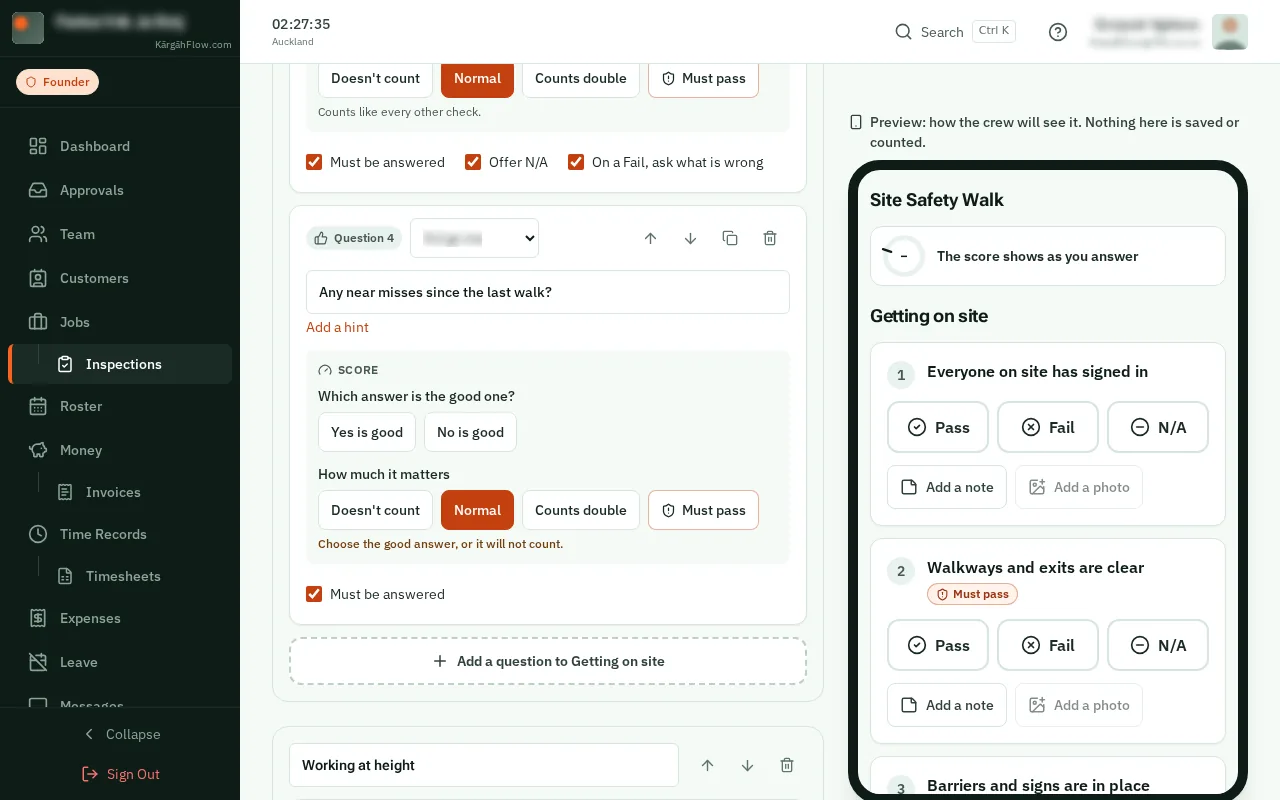1280x800 pixels.
Task: Add a question to Getting on site
Action: click(x=548, y=661)
